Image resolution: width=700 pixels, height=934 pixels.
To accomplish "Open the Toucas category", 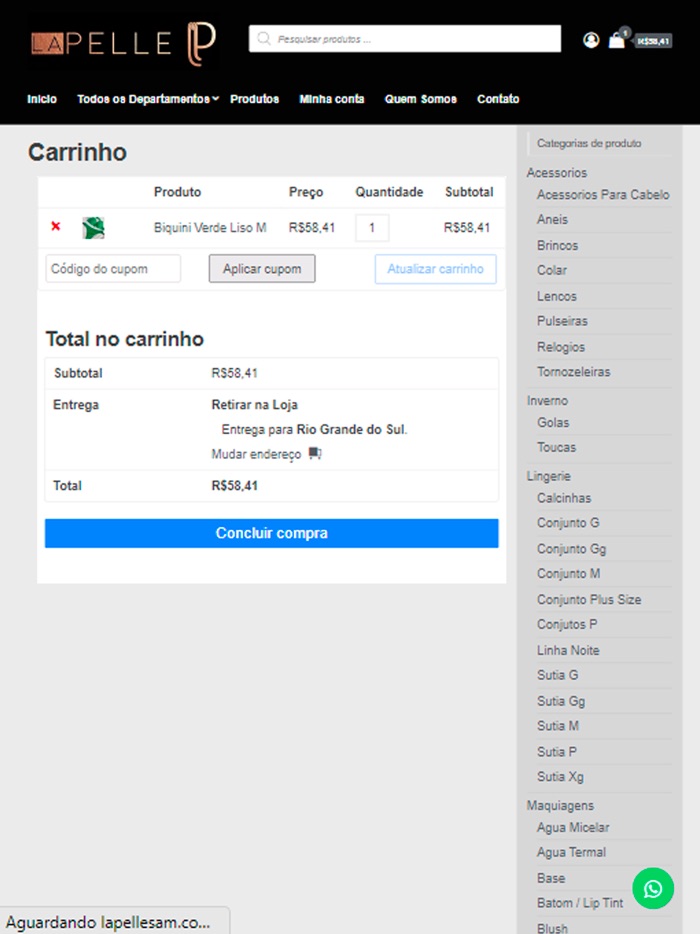I will click(x=556, y=447).
